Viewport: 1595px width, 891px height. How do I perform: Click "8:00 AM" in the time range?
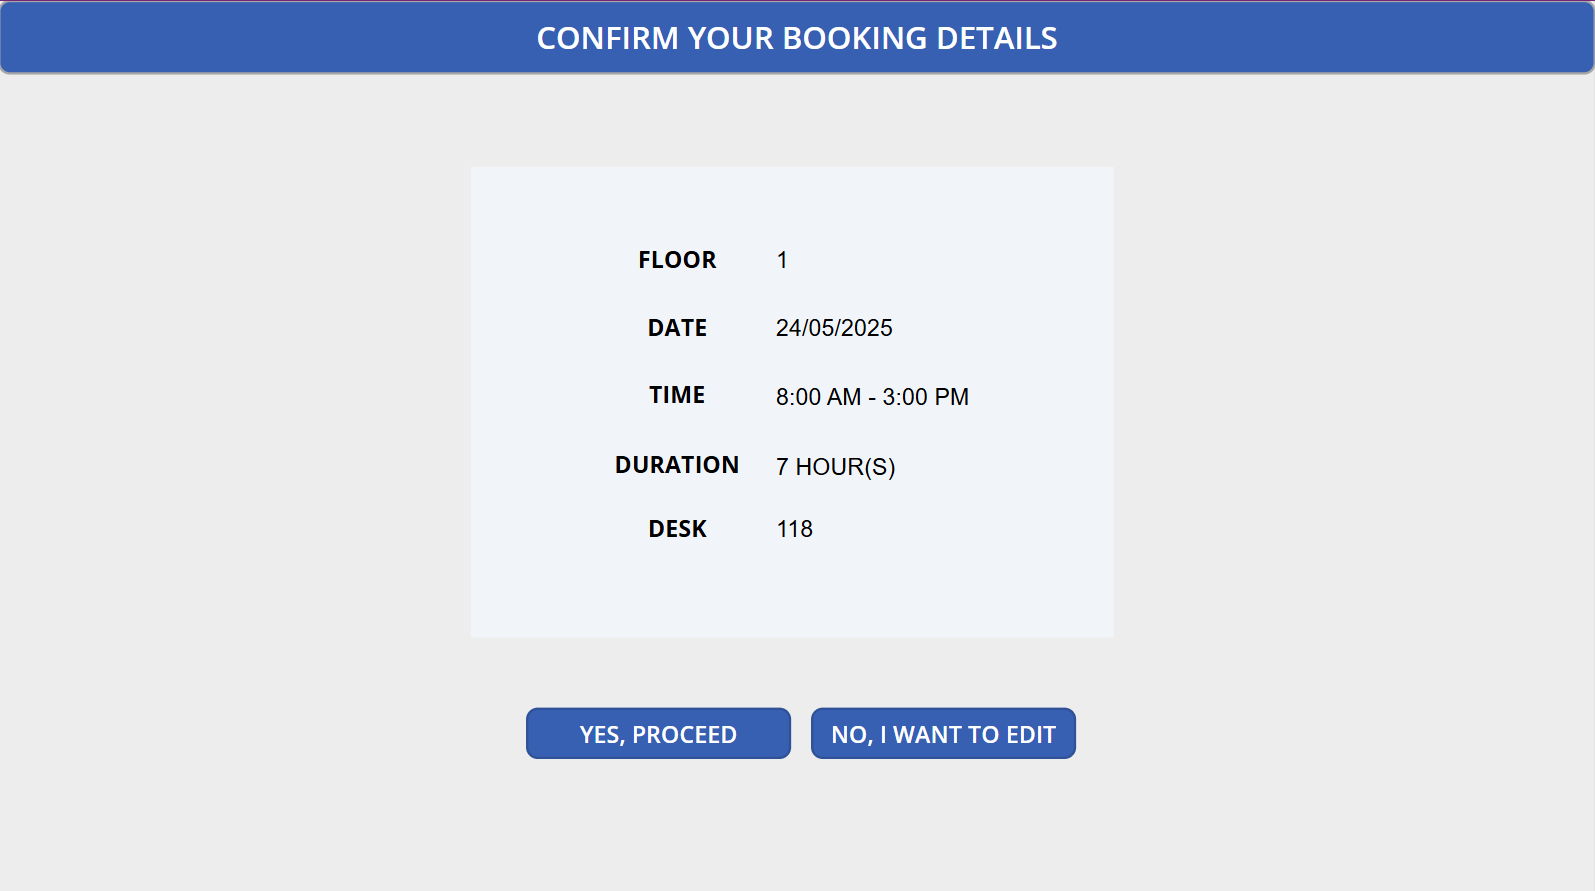pos(818,397)
